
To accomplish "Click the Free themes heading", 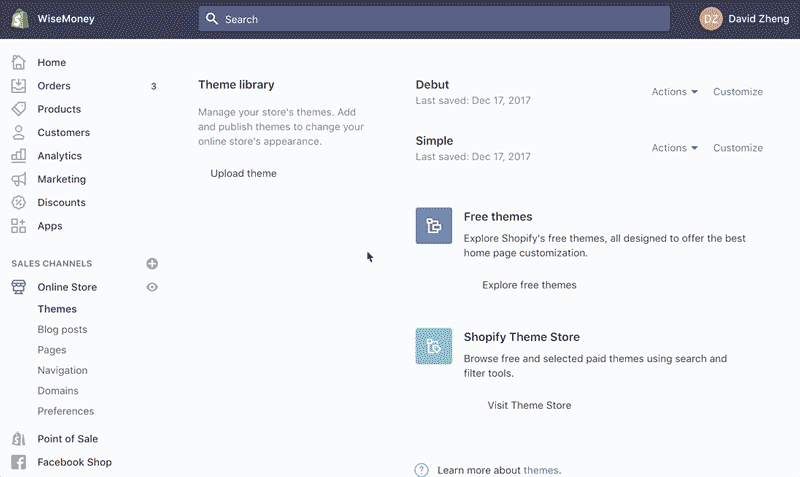I will [x=498, y=217].
